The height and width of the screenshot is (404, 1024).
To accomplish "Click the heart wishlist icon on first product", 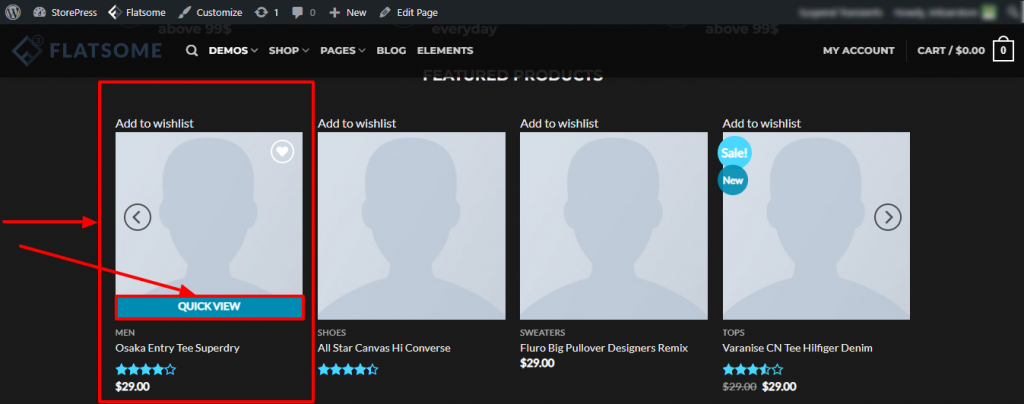I will tap(282, 151).
